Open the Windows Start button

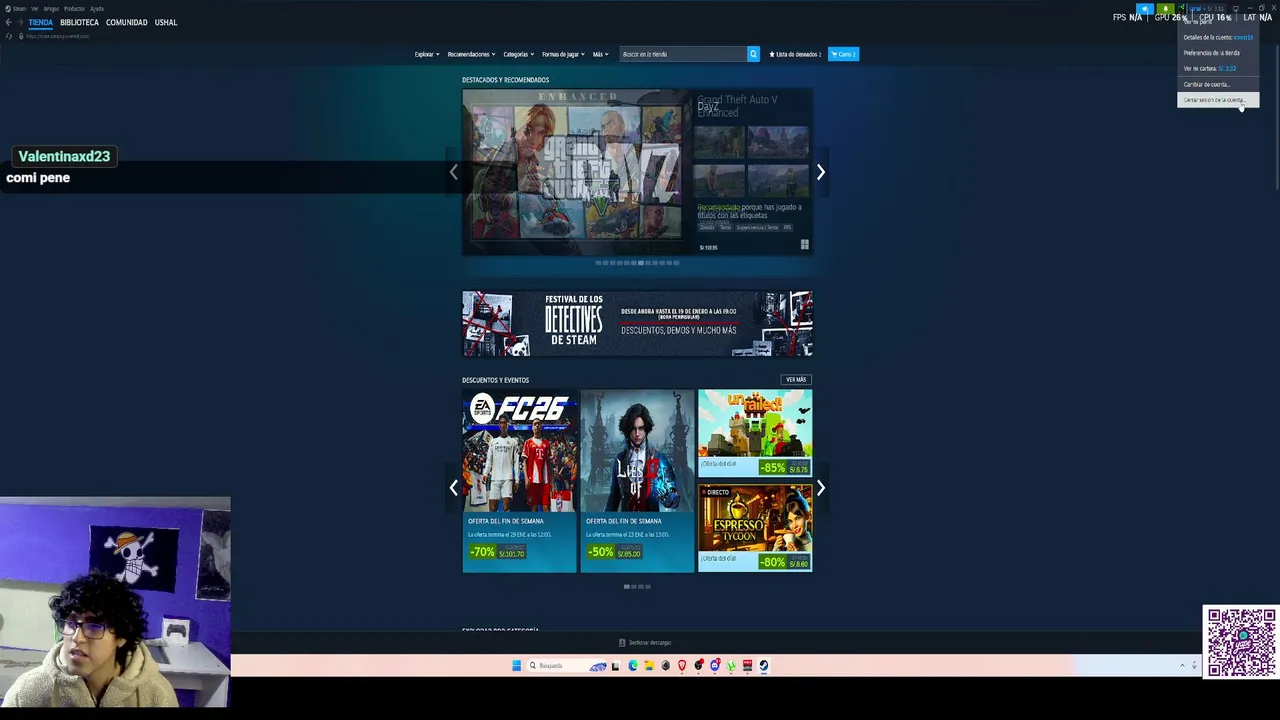tap(516, 666)
